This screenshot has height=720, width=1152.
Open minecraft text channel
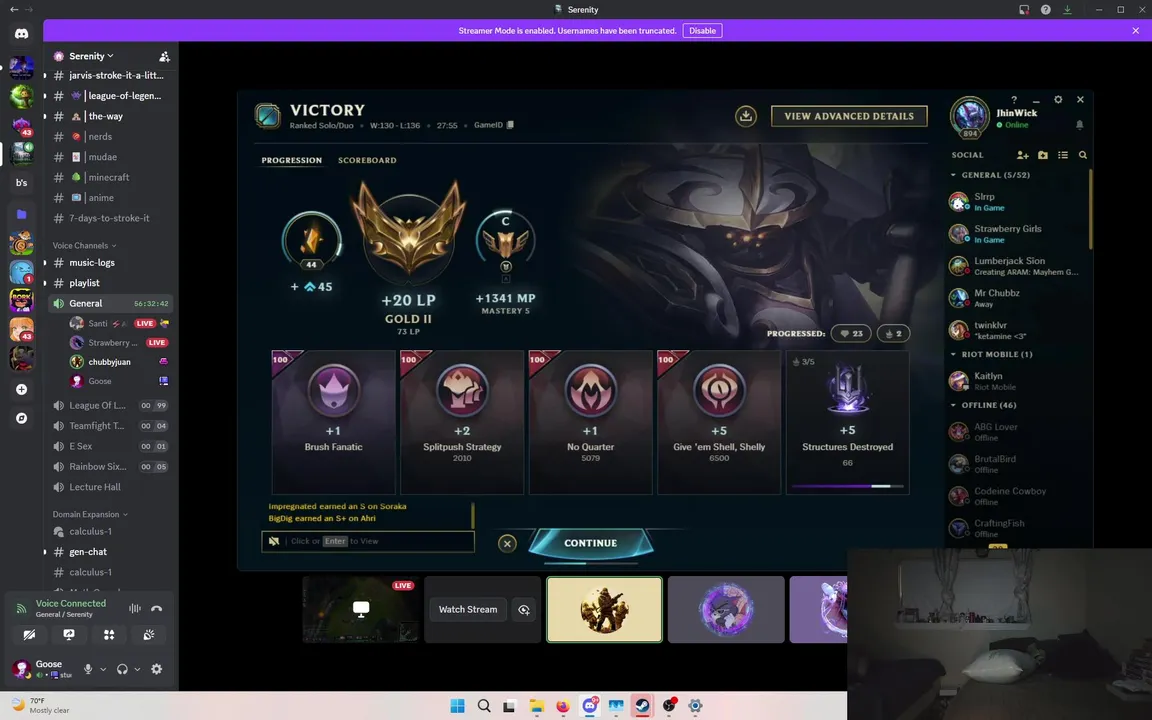109,177
